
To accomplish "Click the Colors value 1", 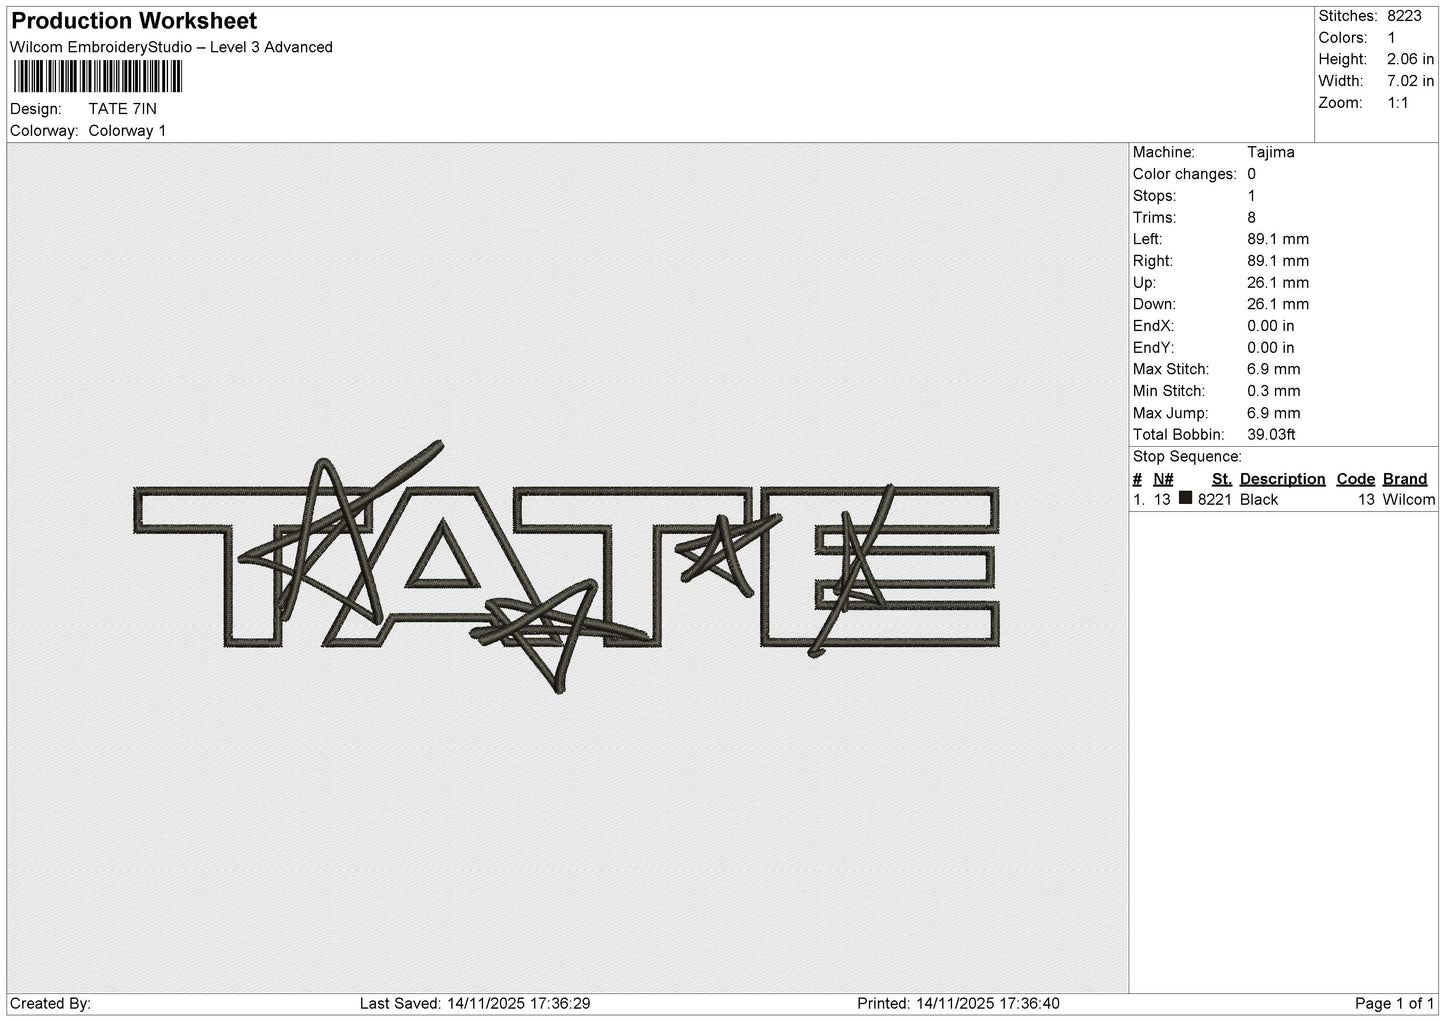I will [1391, 38].
